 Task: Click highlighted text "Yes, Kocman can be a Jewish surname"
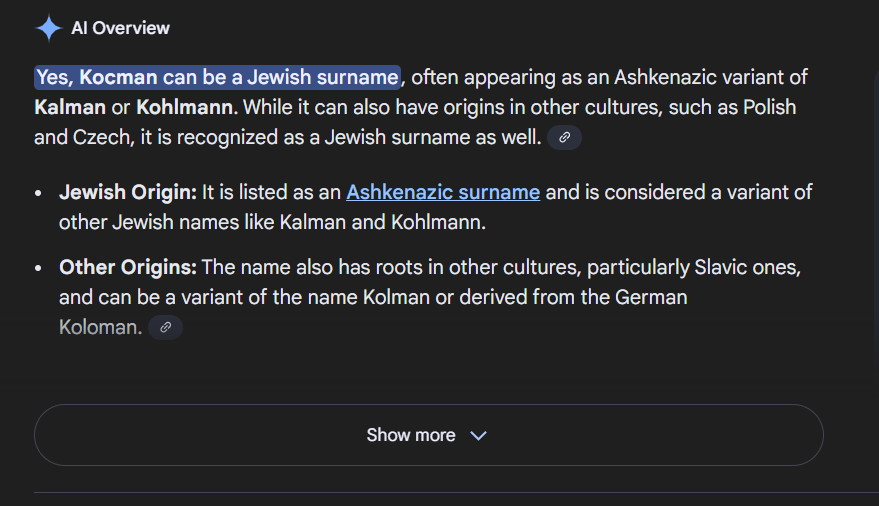[x=217, y=77]
